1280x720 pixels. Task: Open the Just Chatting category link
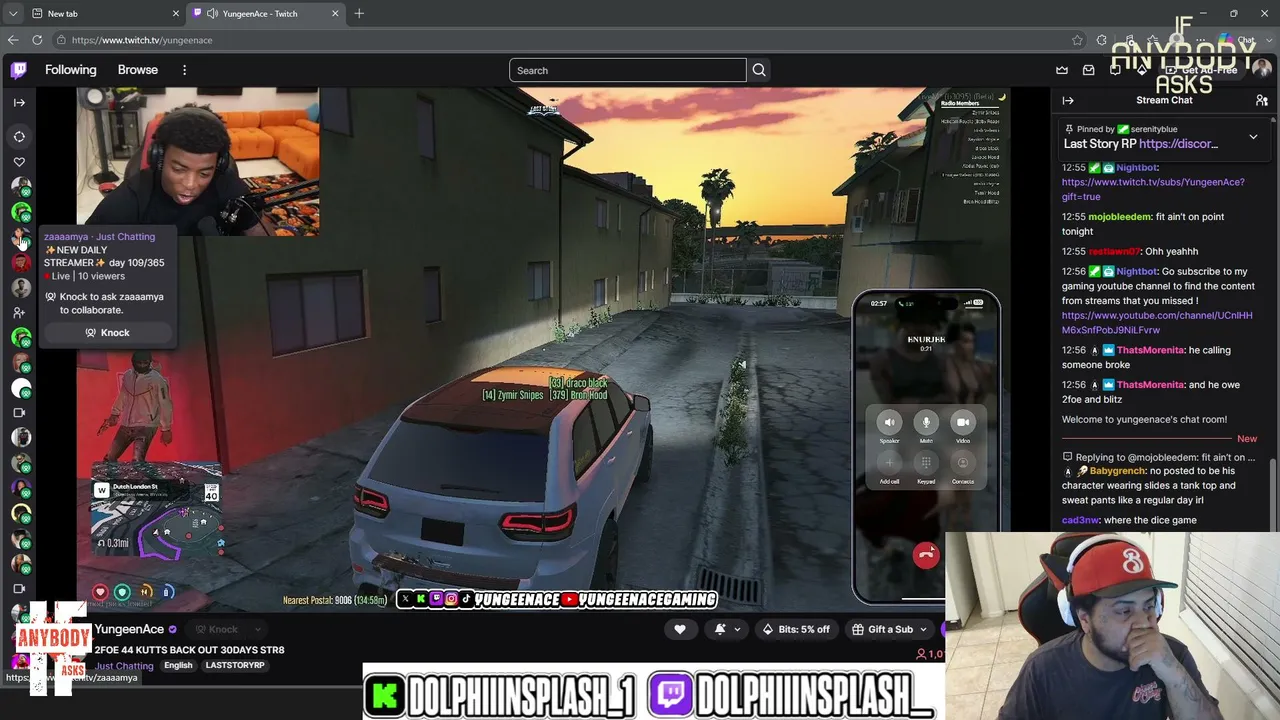[124, 665]
